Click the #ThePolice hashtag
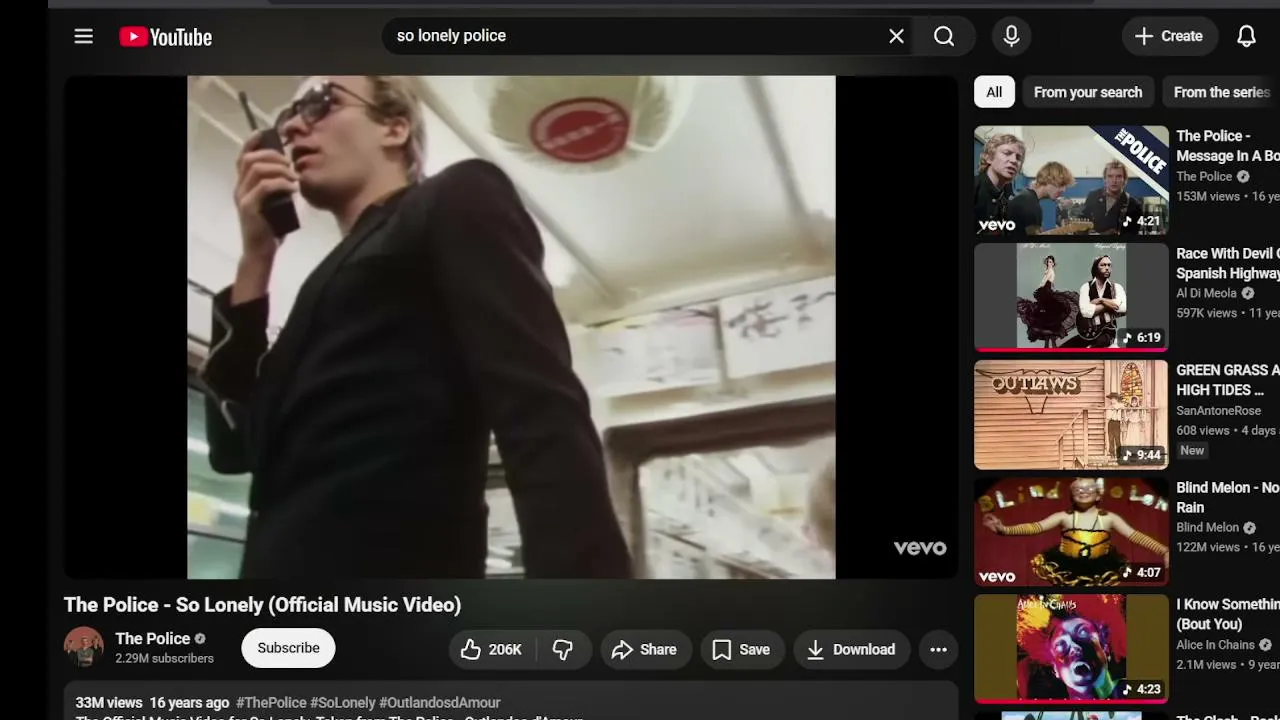1280x720 pixels. click(271, 703)
